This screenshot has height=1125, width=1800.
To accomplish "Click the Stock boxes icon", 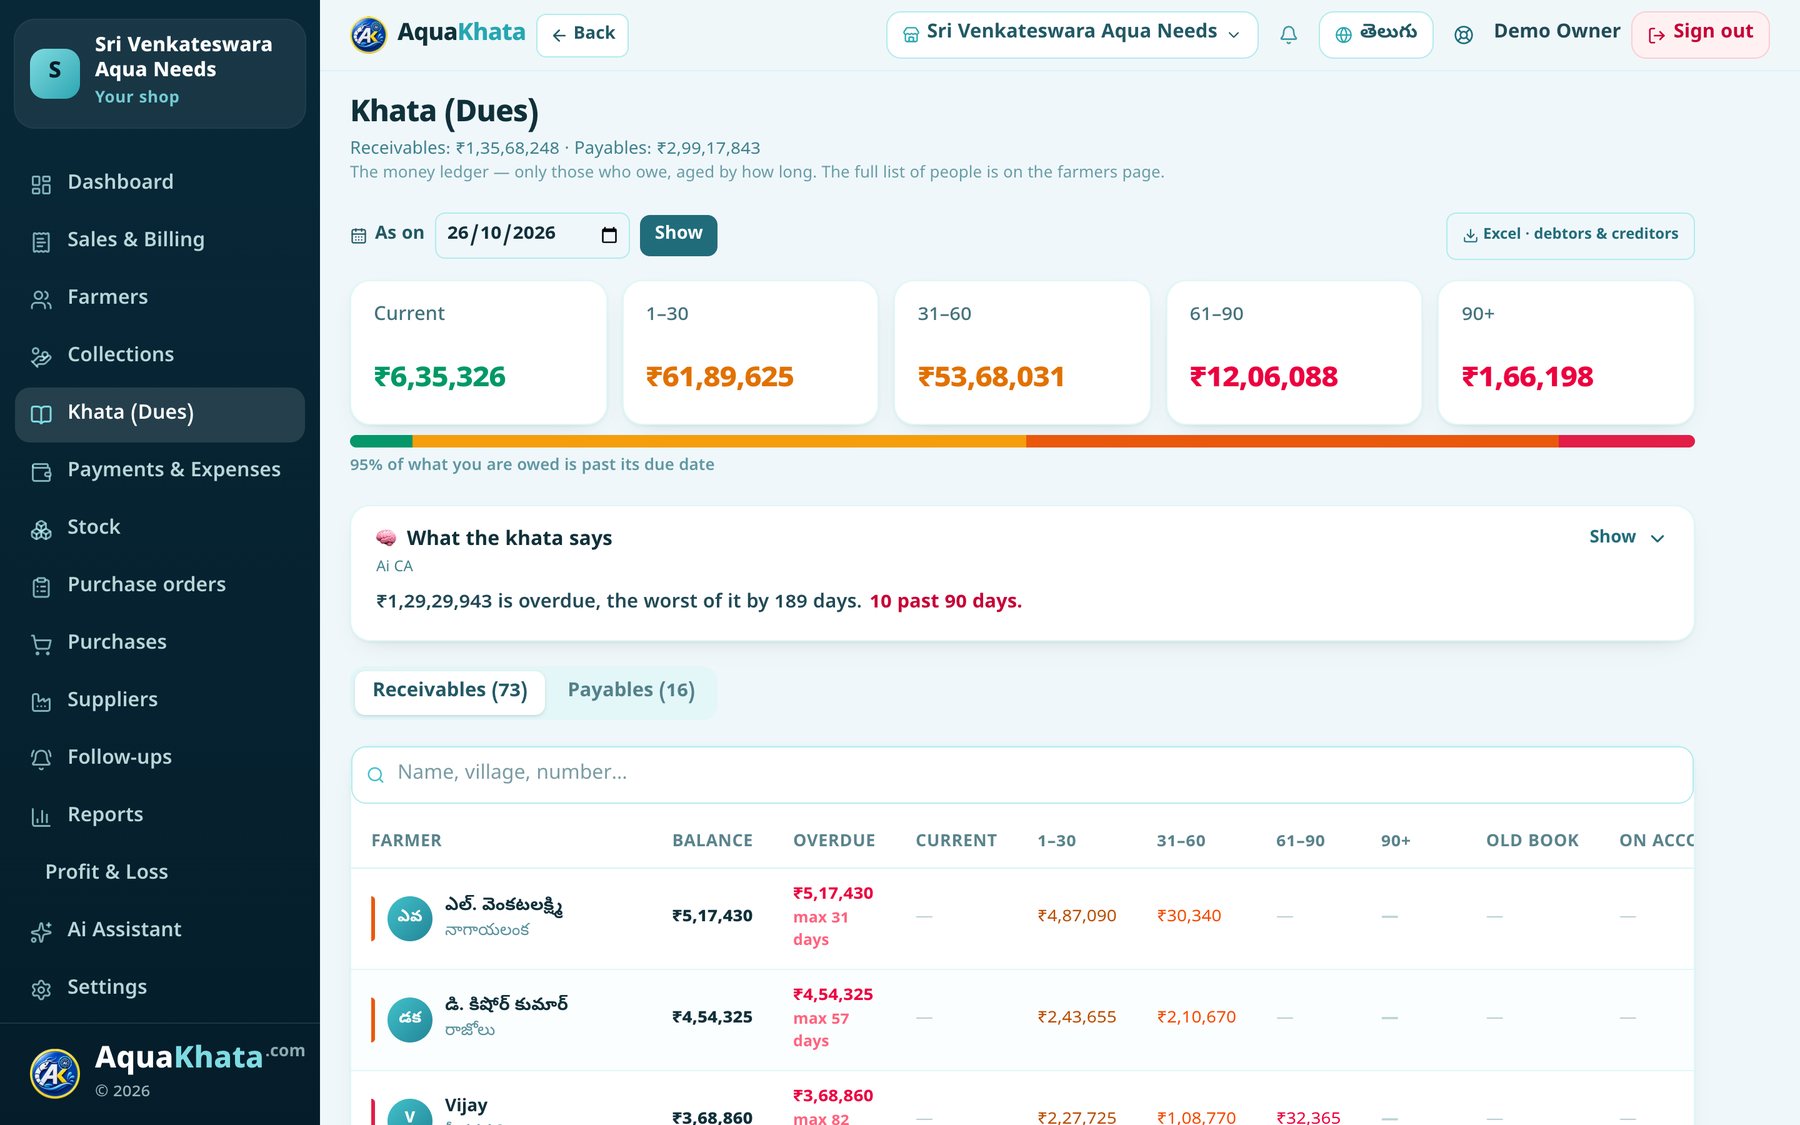I will pos(41,529).
